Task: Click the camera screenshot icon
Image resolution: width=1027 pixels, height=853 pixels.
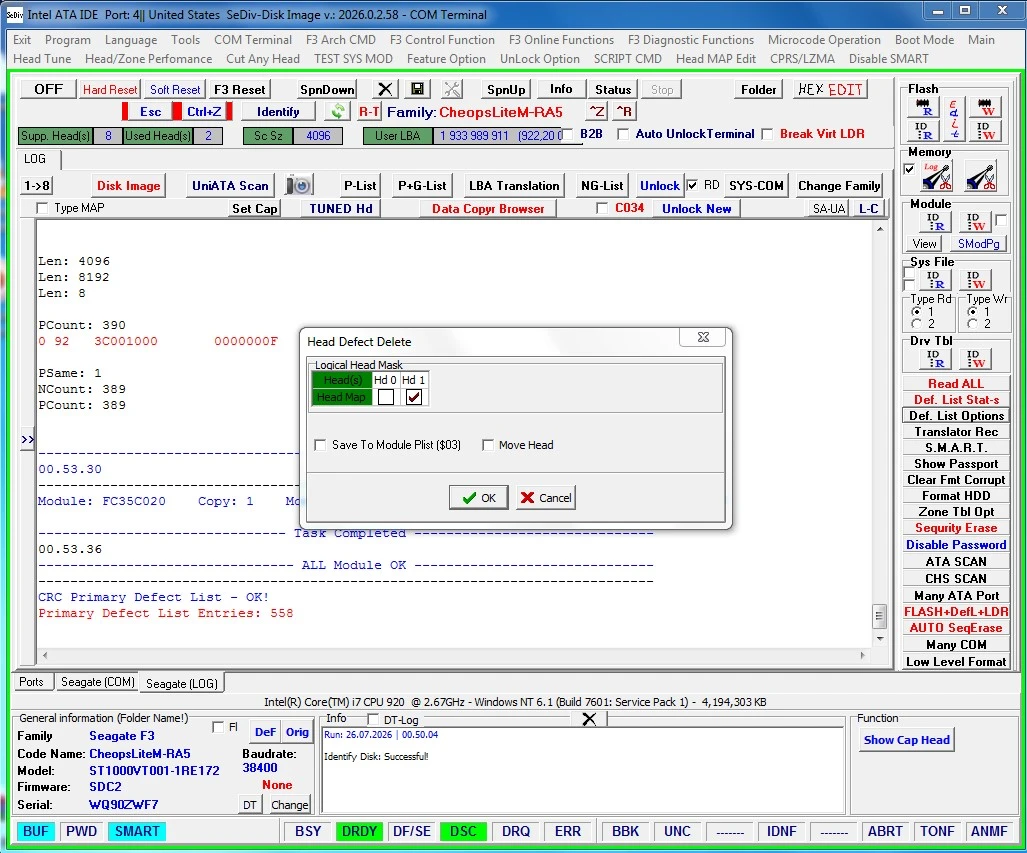Action: 299,185
